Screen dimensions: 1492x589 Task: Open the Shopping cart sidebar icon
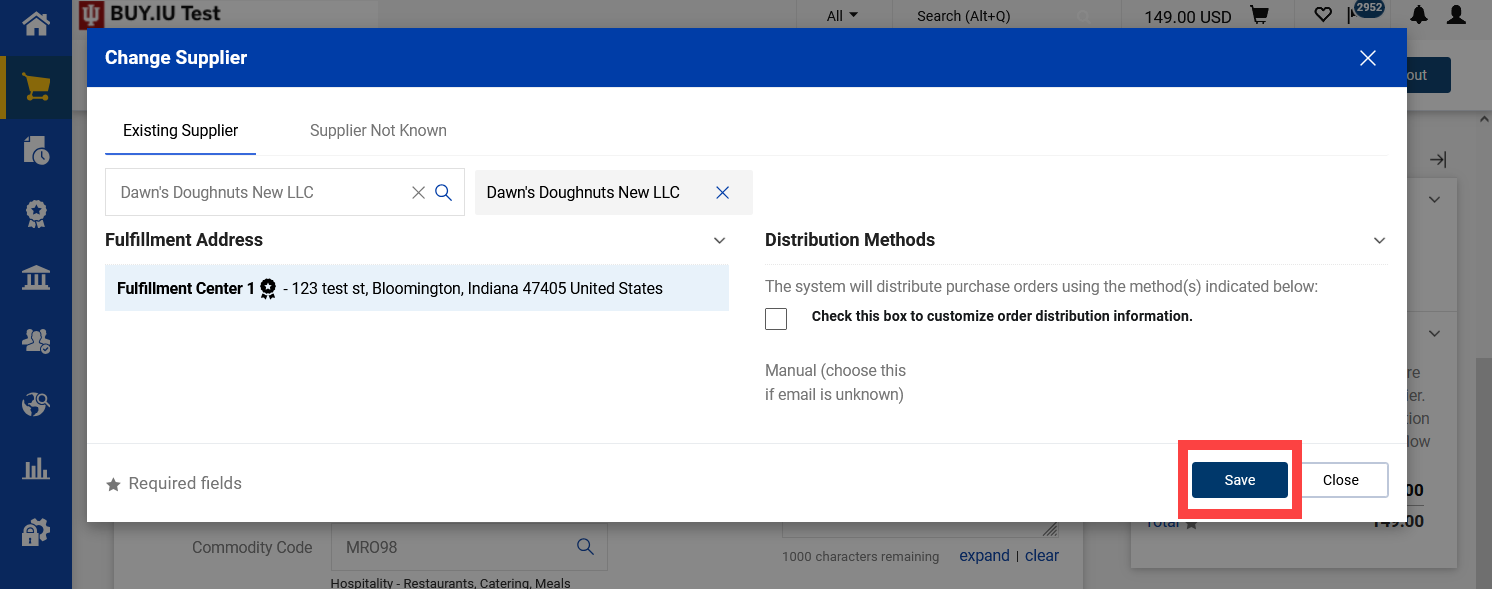pyautogui.click(x=36, y=87)
